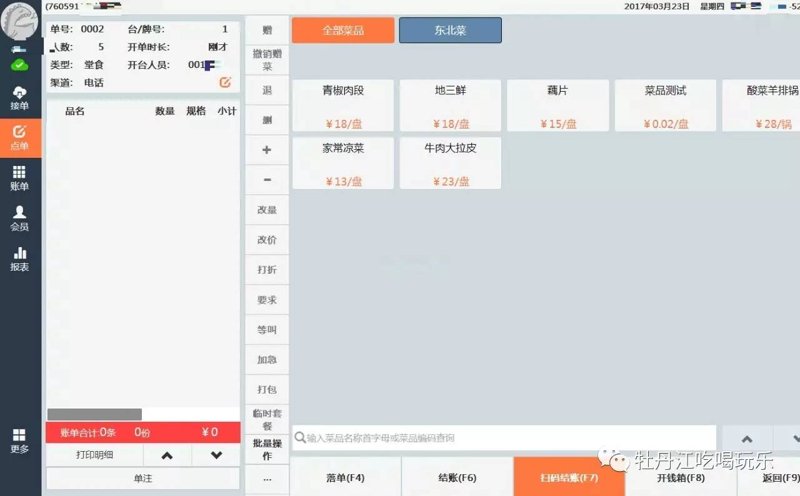
Task: Click the 品名 column header
Action: click(x=74, y=111)
